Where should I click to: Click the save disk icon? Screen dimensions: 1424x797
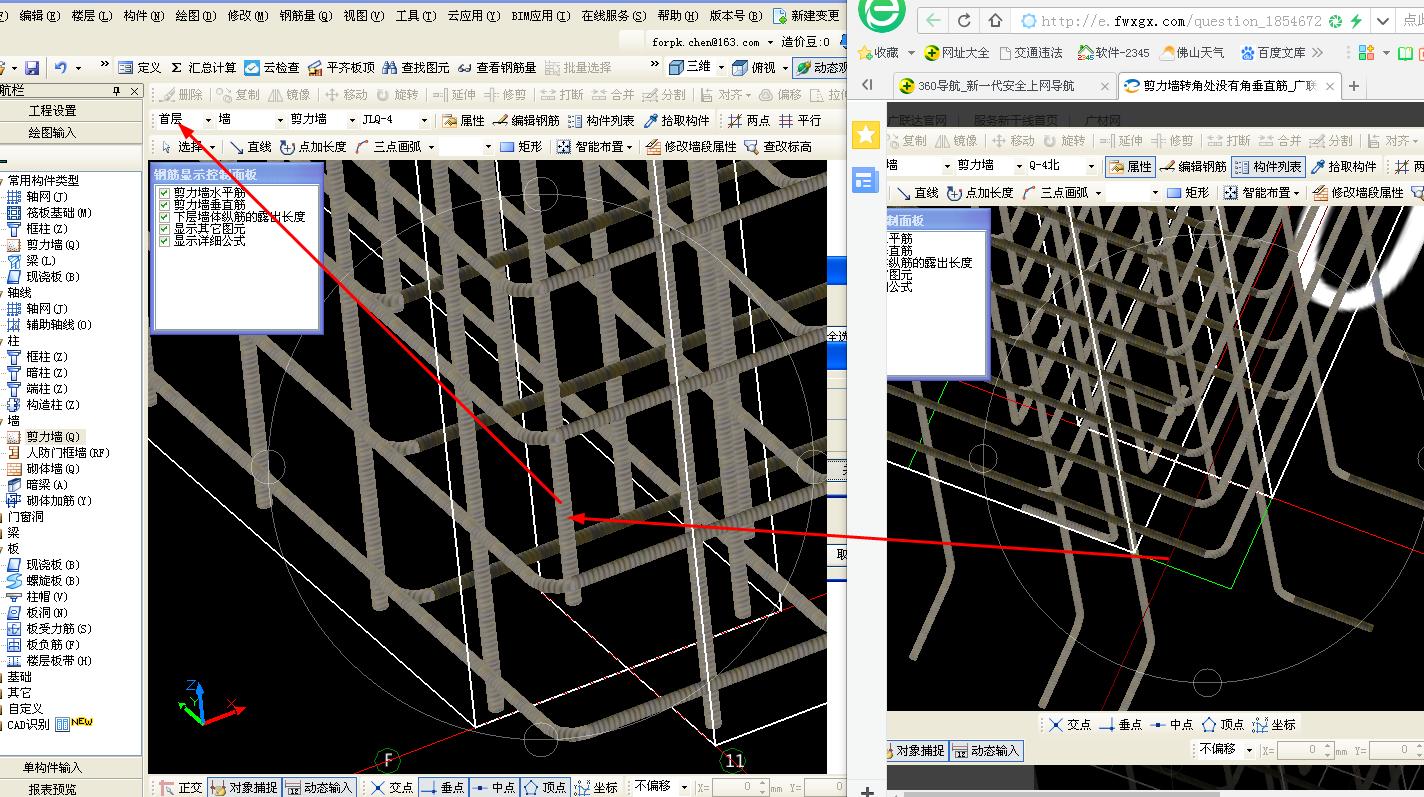[32, 67]
